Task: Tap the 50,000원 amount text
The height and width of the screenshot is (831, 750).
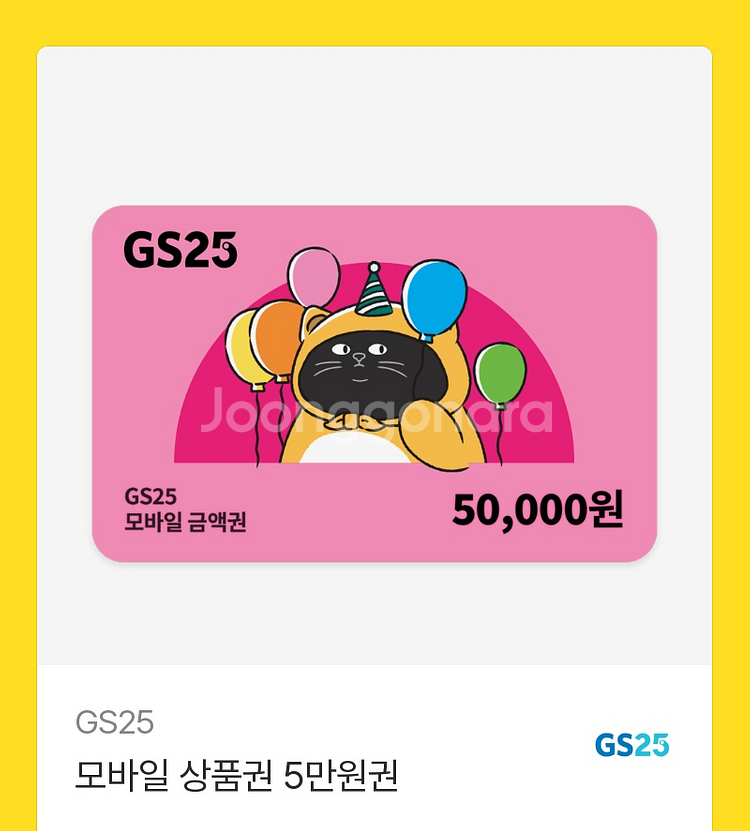Action: click(537, 509)
